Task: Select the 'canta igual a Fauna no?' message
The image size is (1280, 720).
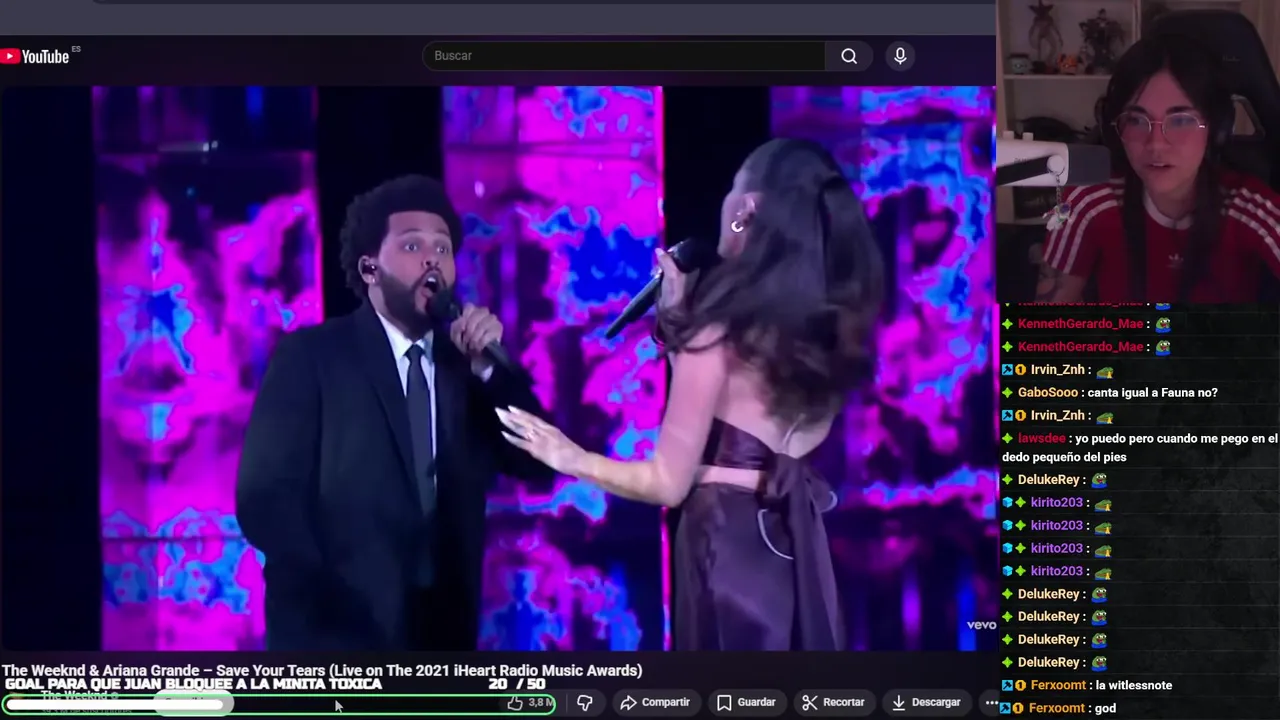Action: (x=1152, y=393)
